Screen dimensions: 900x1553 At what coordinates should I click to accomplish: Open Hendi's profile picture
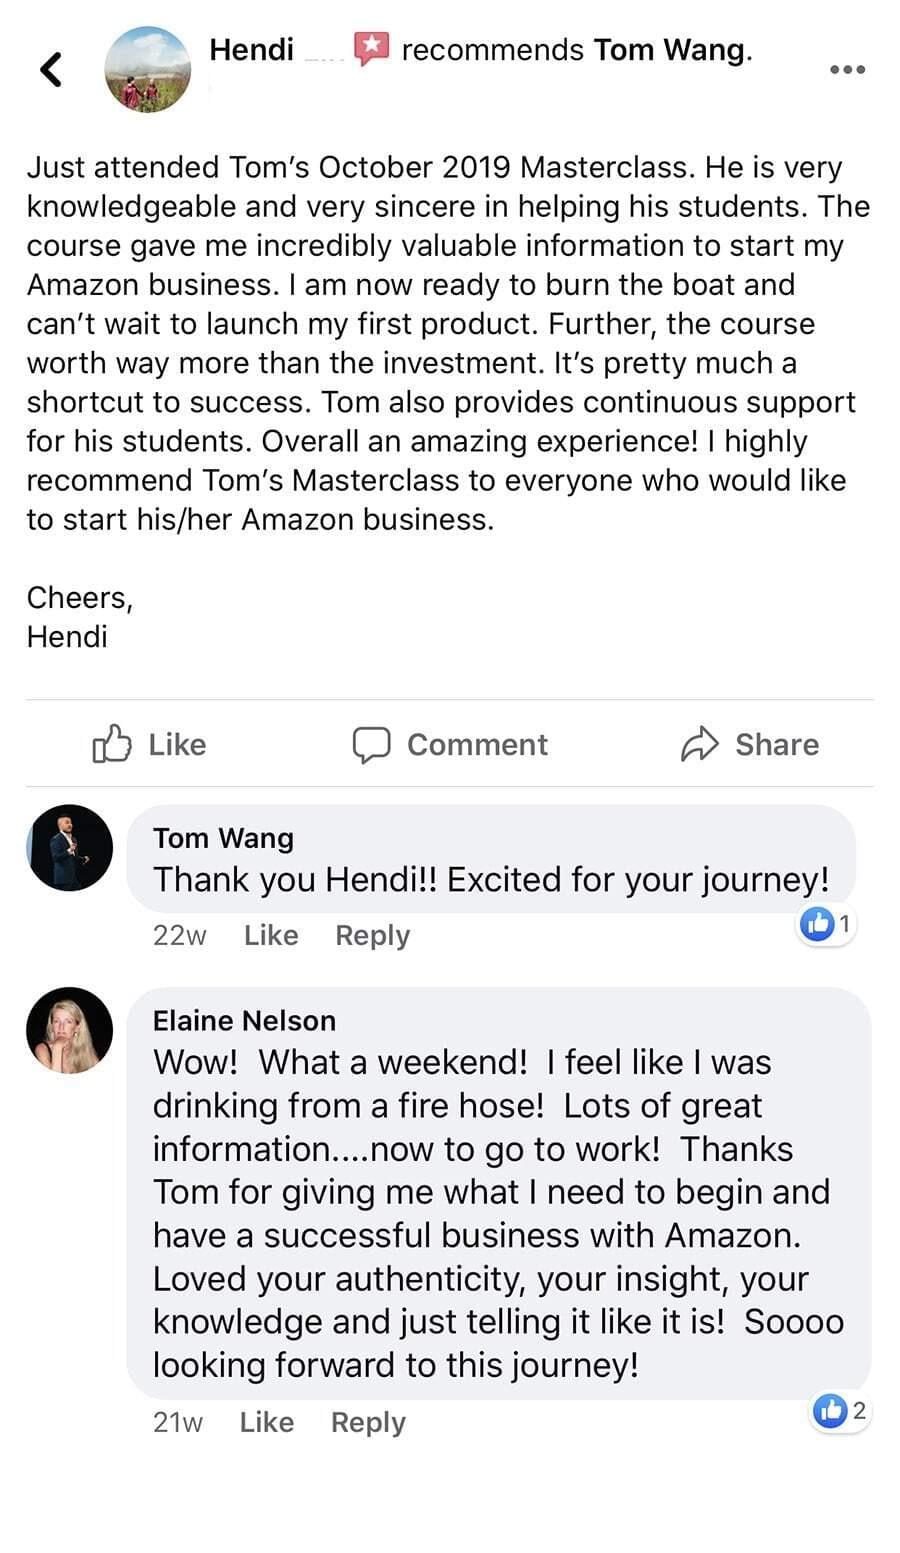coord(148,69)
